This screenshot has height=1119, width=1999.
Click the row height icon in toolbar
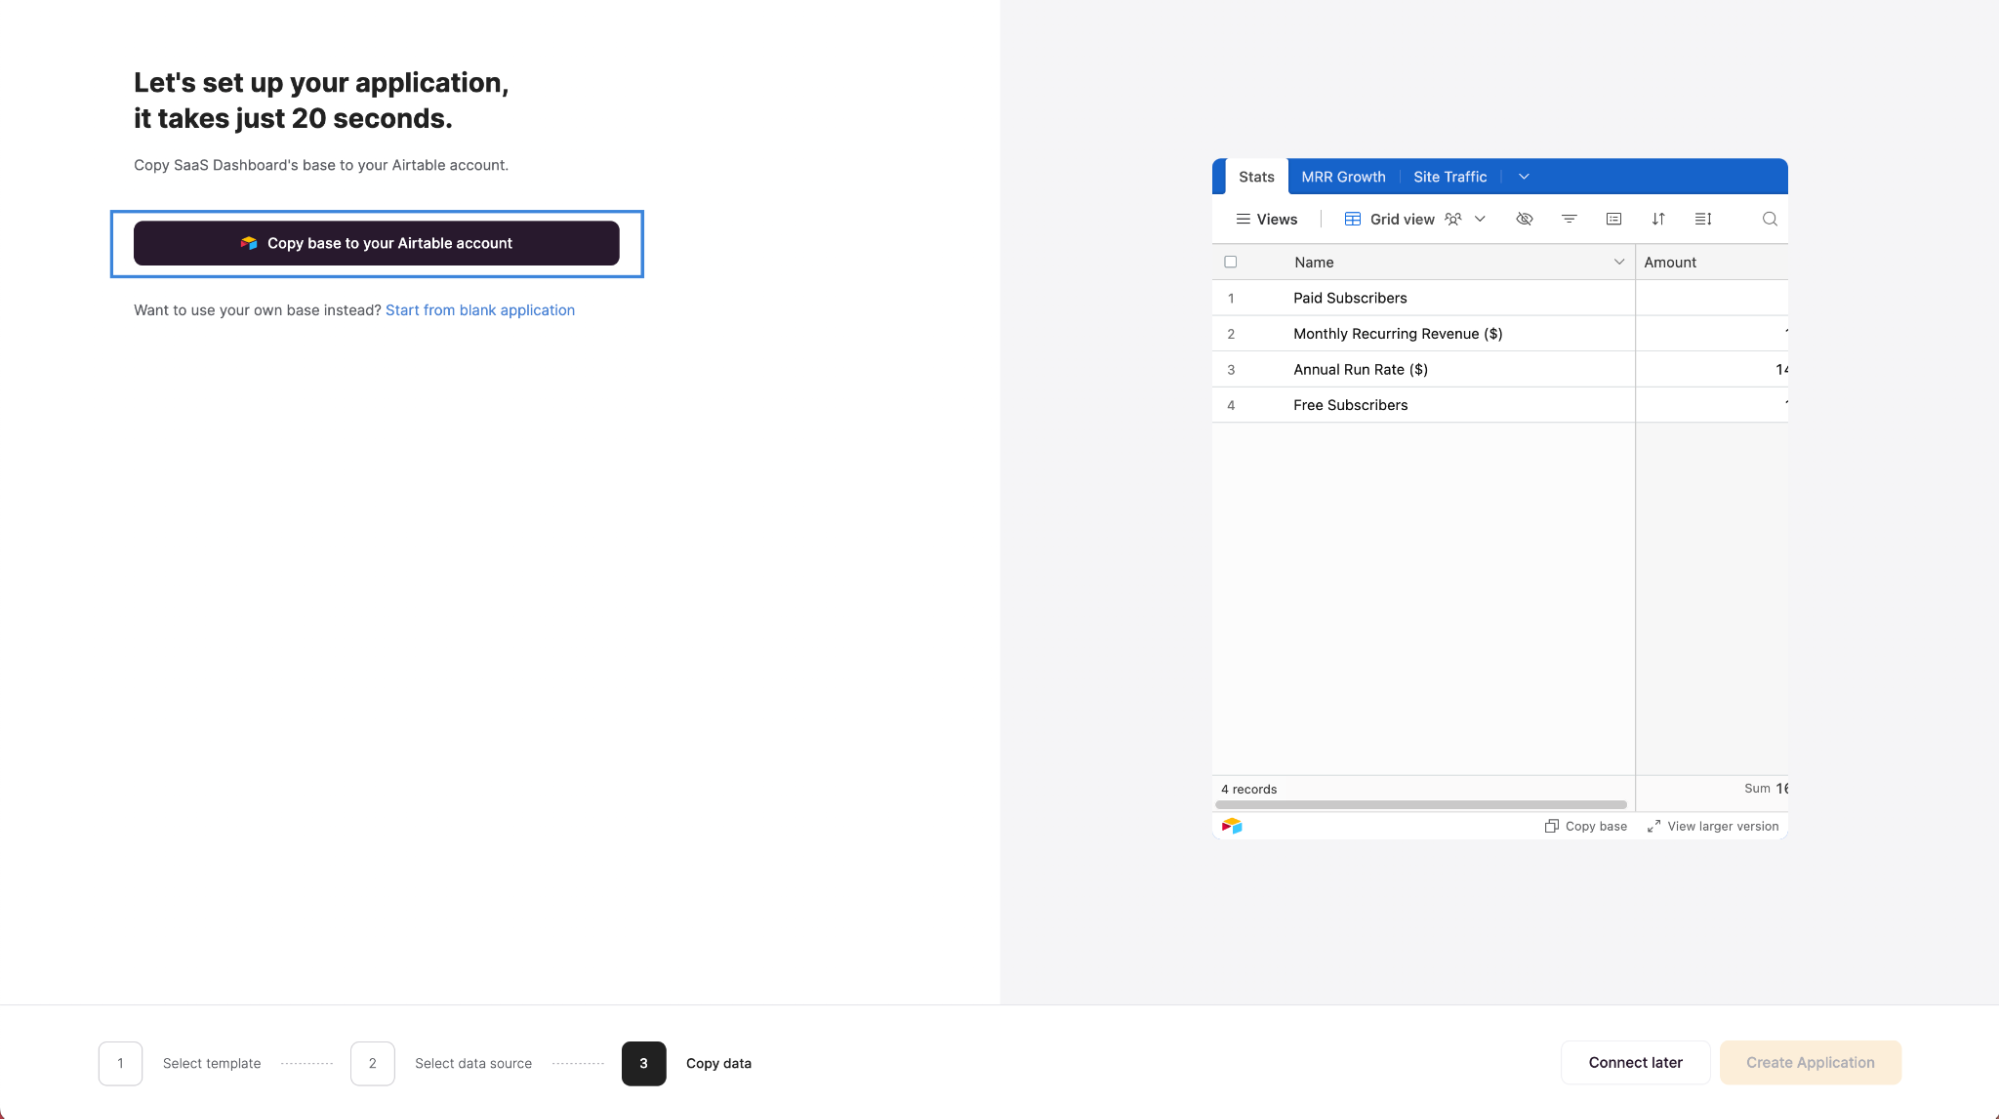[1702, 218]
